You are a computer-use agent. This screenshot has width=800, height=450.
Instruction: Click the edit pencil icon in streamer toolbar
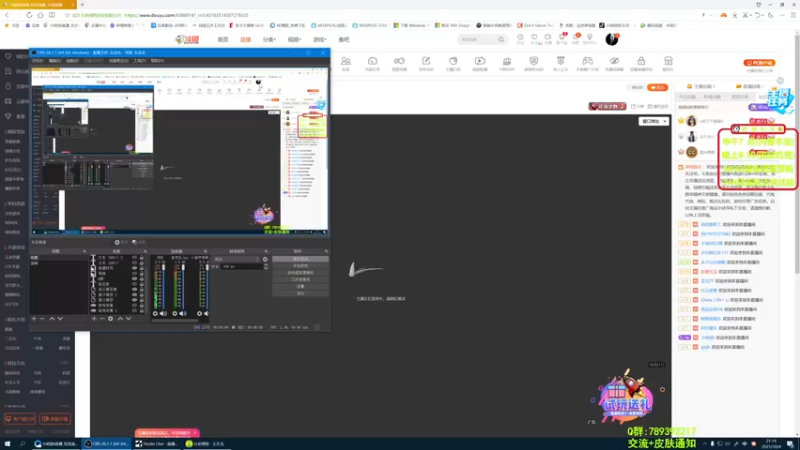(x=426, y=61)
